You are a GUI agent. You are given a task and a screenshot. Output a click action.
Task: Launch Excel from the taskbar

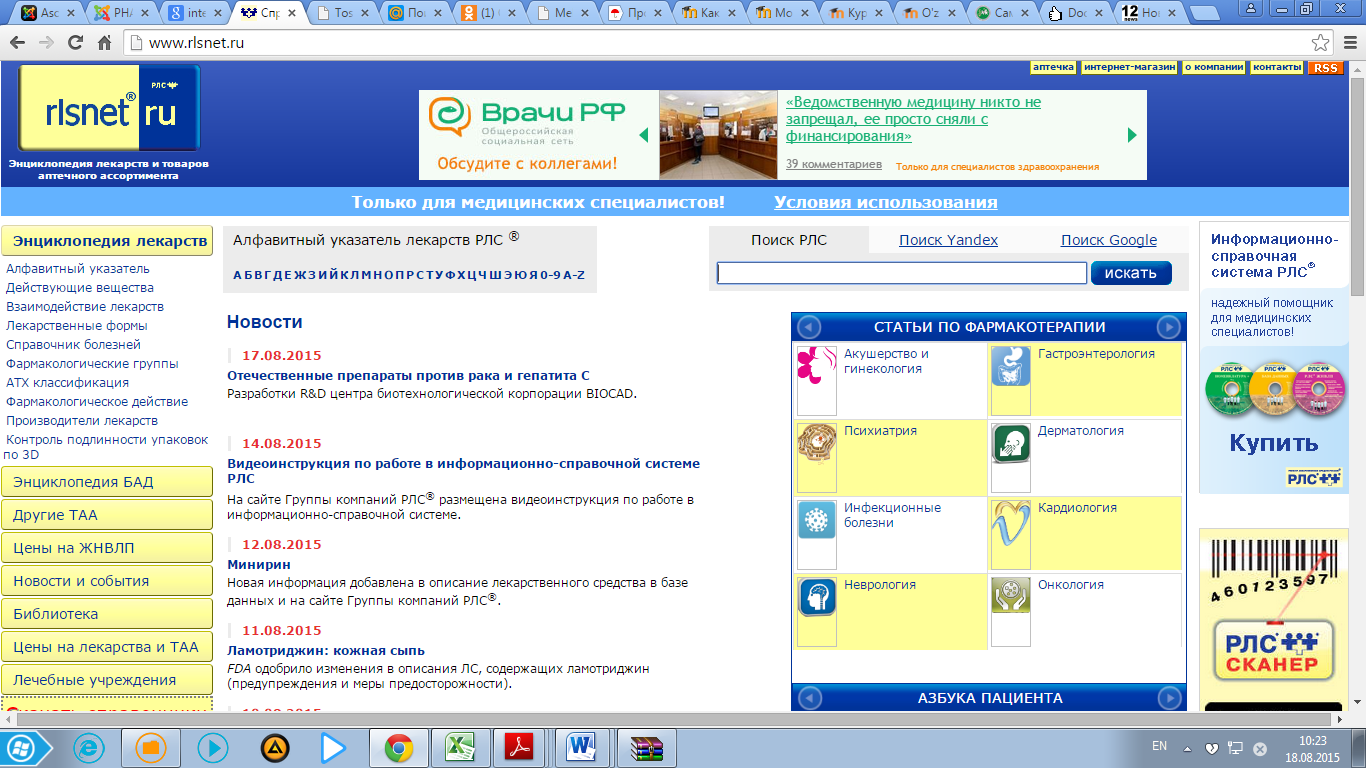pos(459,747)
